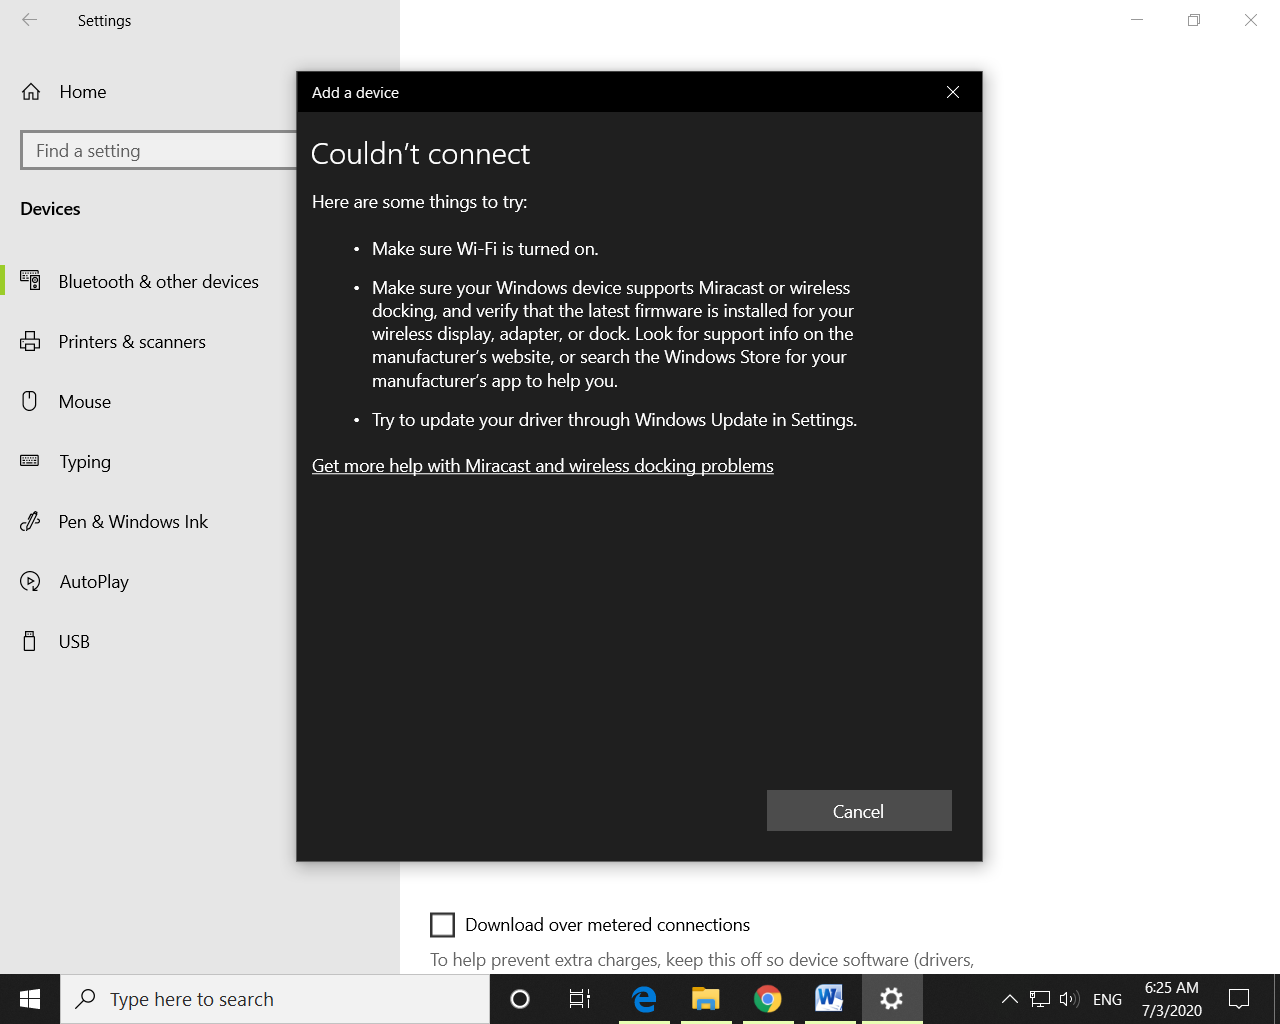1280x1024 pixels.
Task: Click the Settings back arrow
Action: (x=30, y=20)
